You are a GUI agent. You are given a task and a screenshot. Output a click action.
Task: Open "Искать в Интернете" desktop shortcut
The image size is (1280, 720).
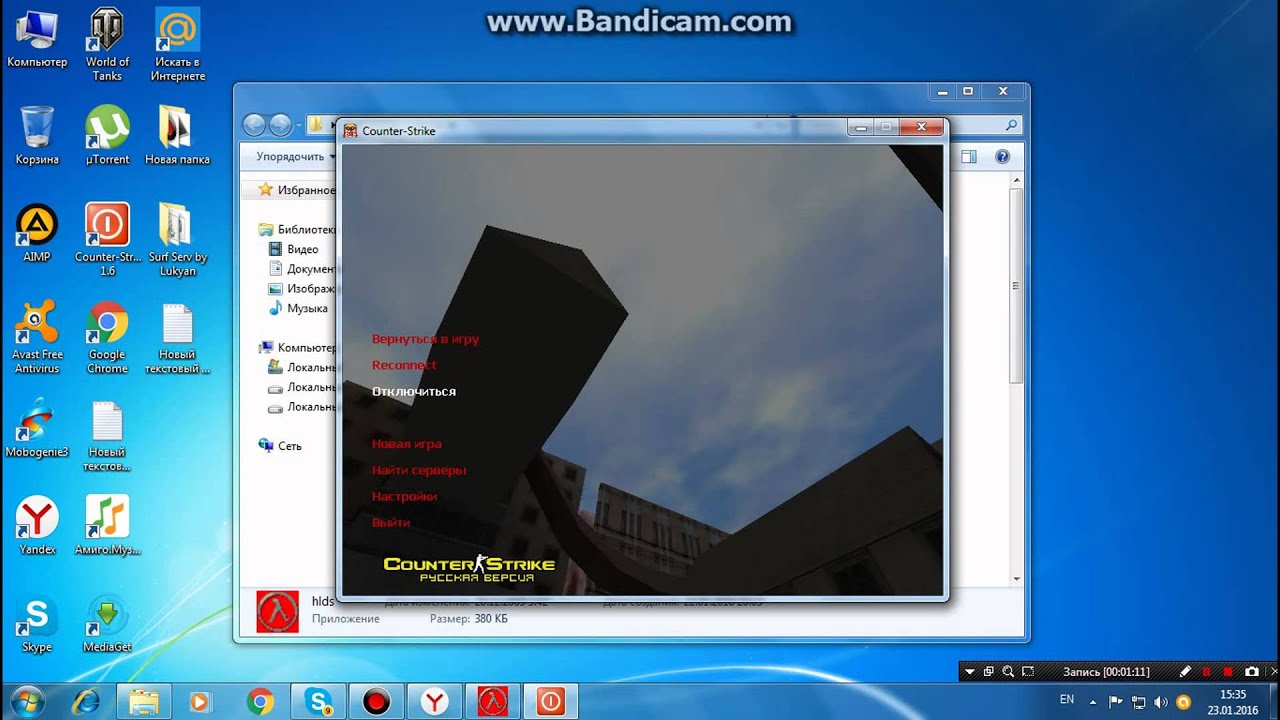[178, 45]
